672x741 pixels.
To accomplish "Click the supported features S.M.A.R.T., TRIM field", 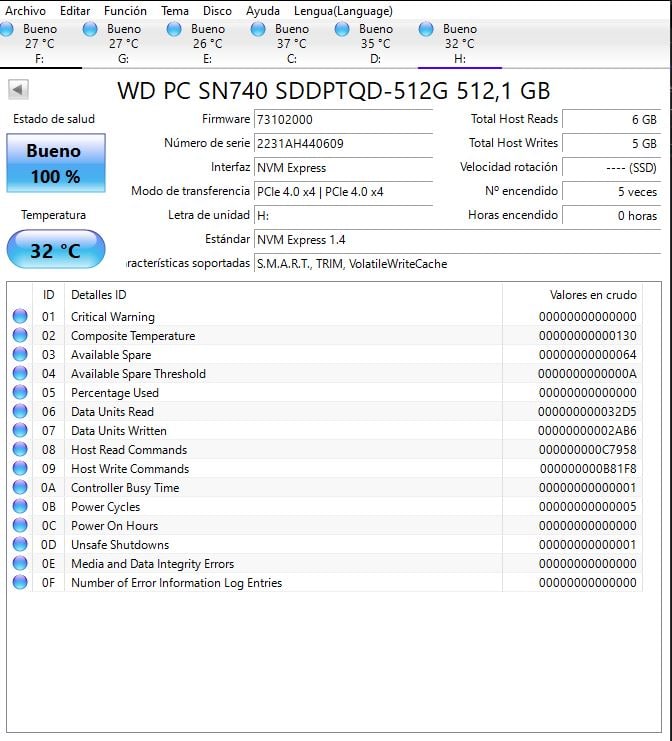I will click(457, 264).
